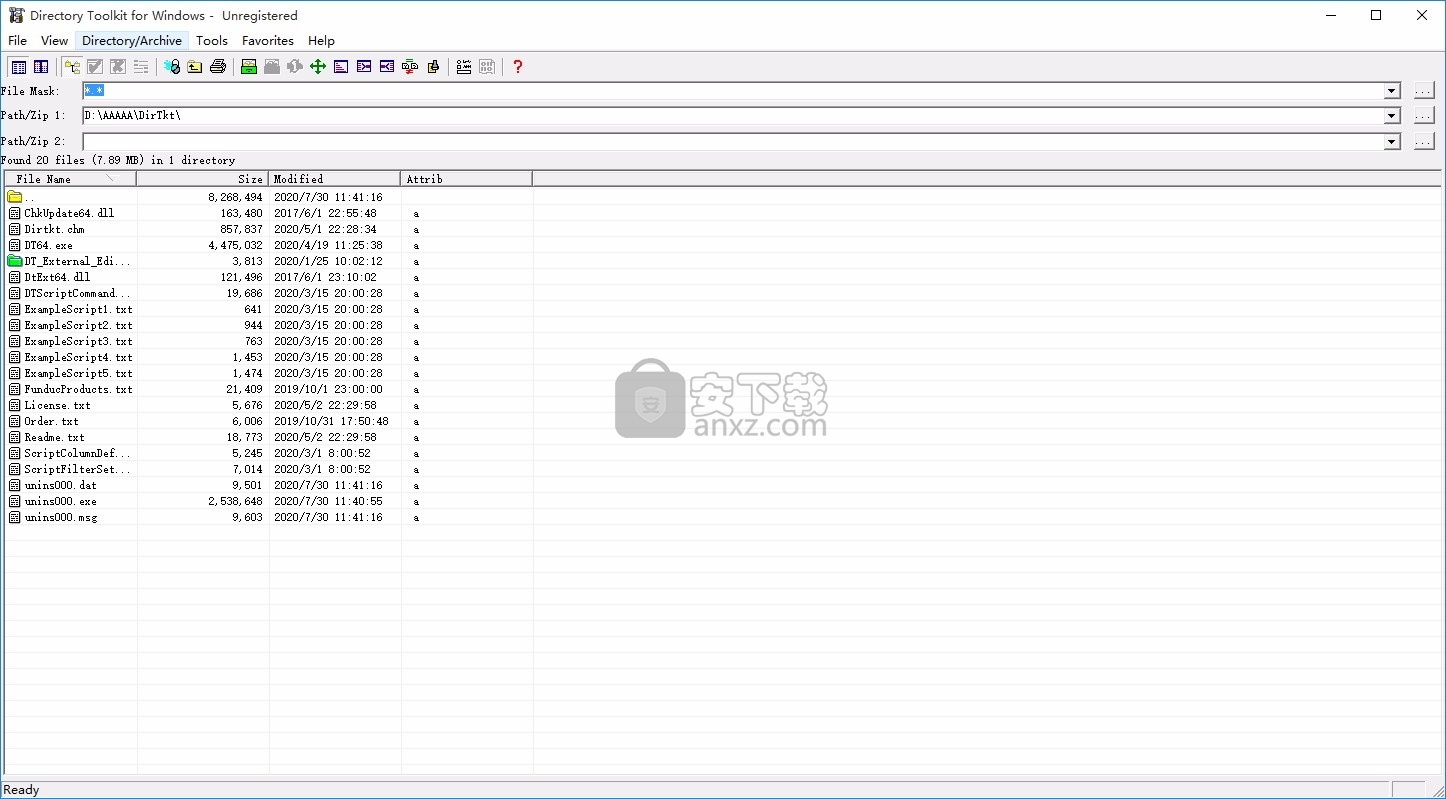Select the Order.txt file
1446x799 pixels.
coord(51,421)
